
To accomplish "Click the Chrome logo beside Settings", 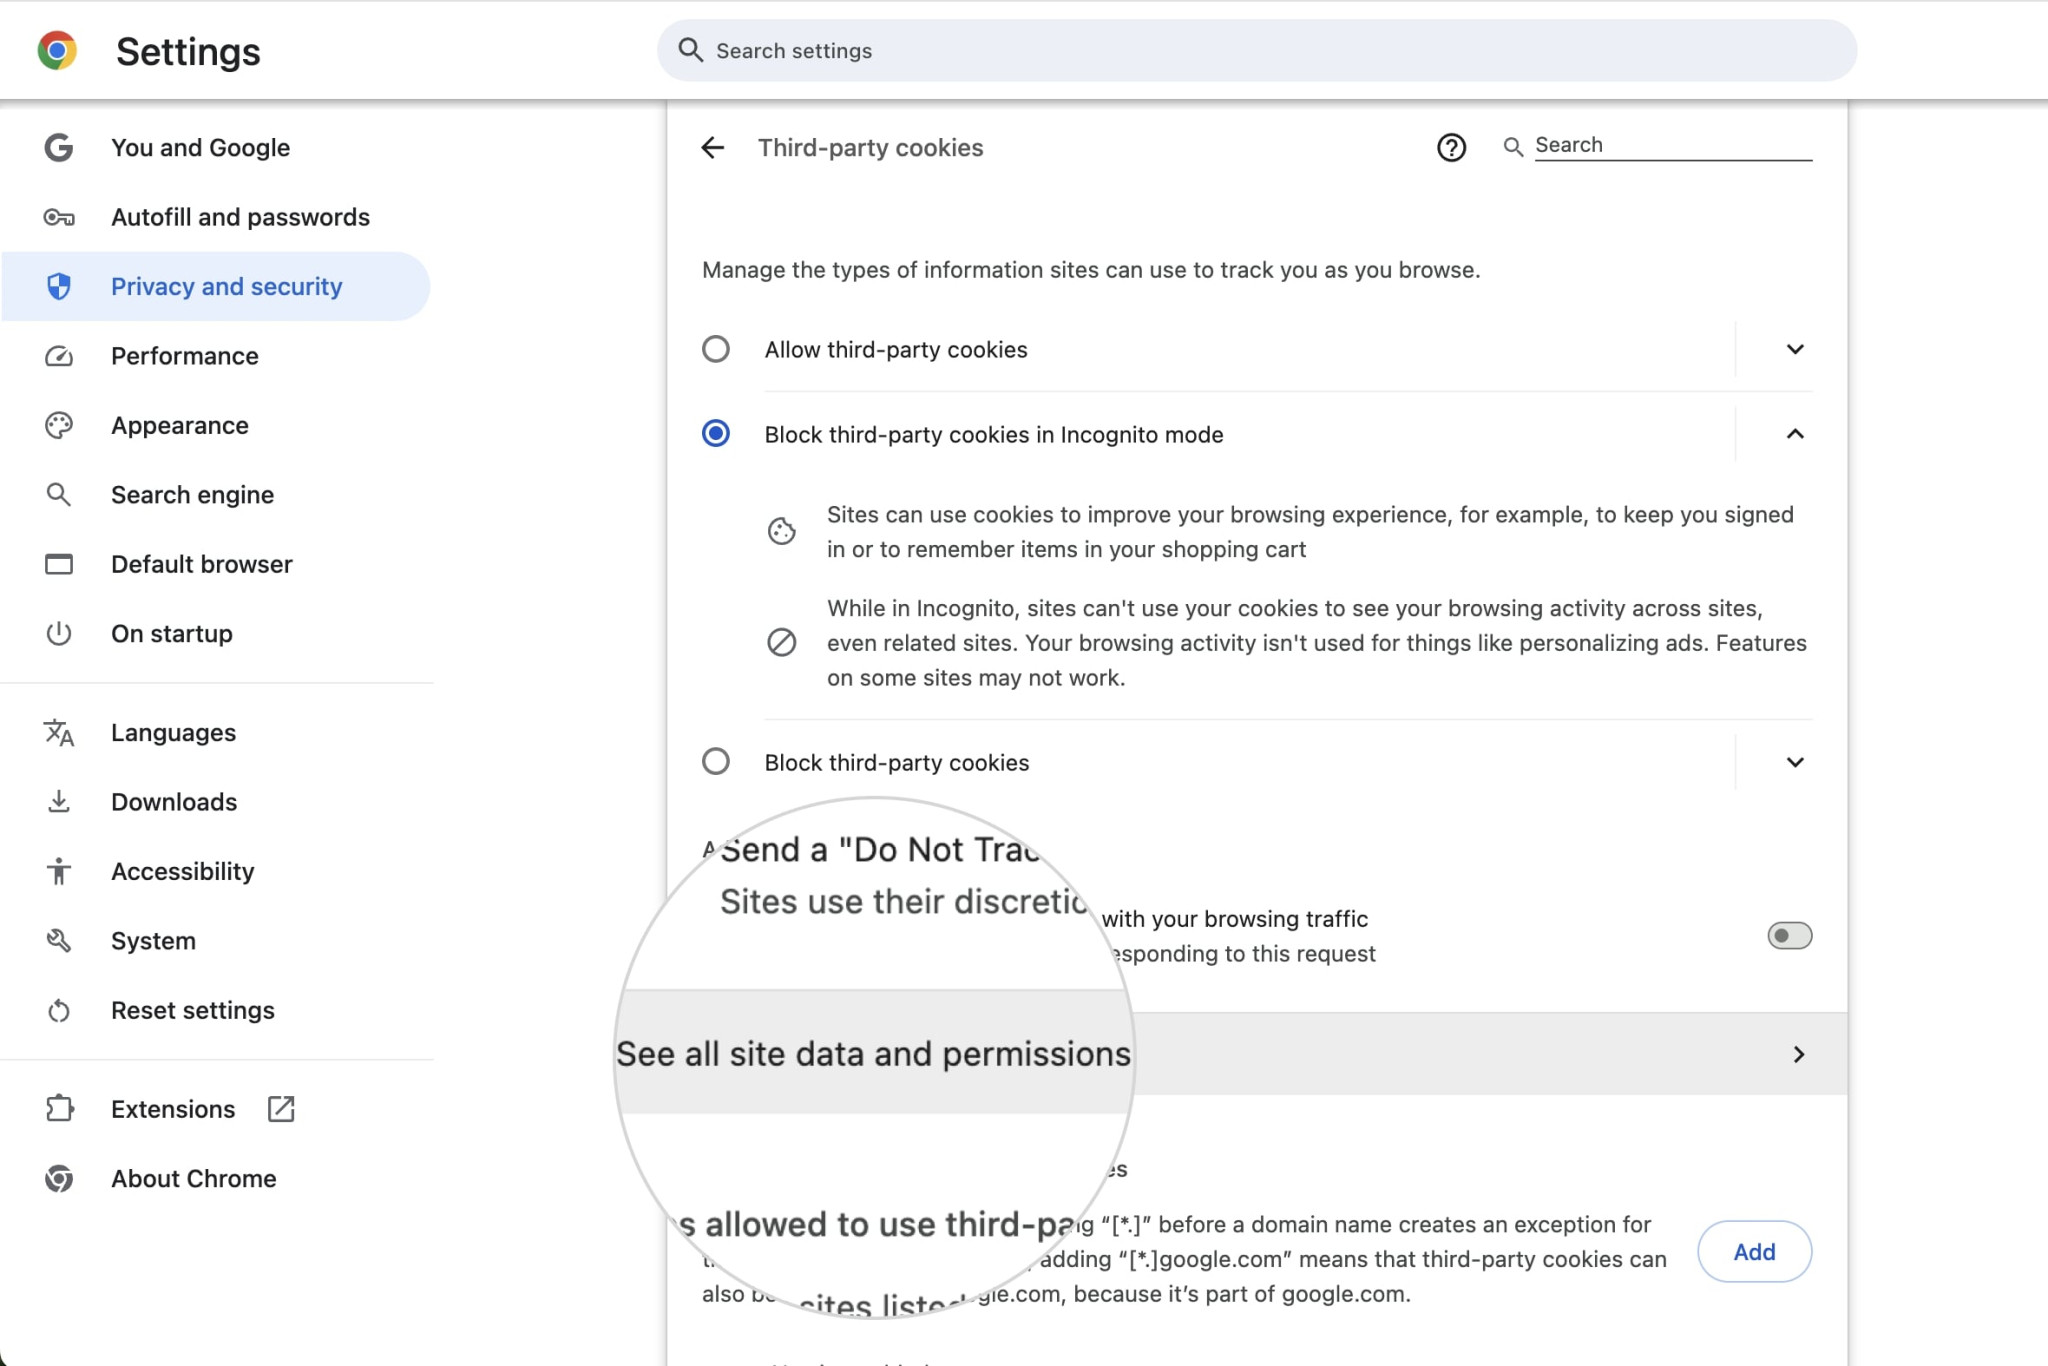I will 57,50.
